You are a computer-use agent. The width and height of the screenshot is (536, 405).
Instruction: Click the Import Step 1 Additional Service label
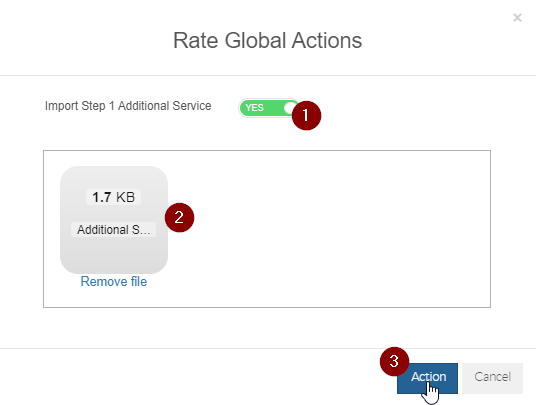pos(128,106)
